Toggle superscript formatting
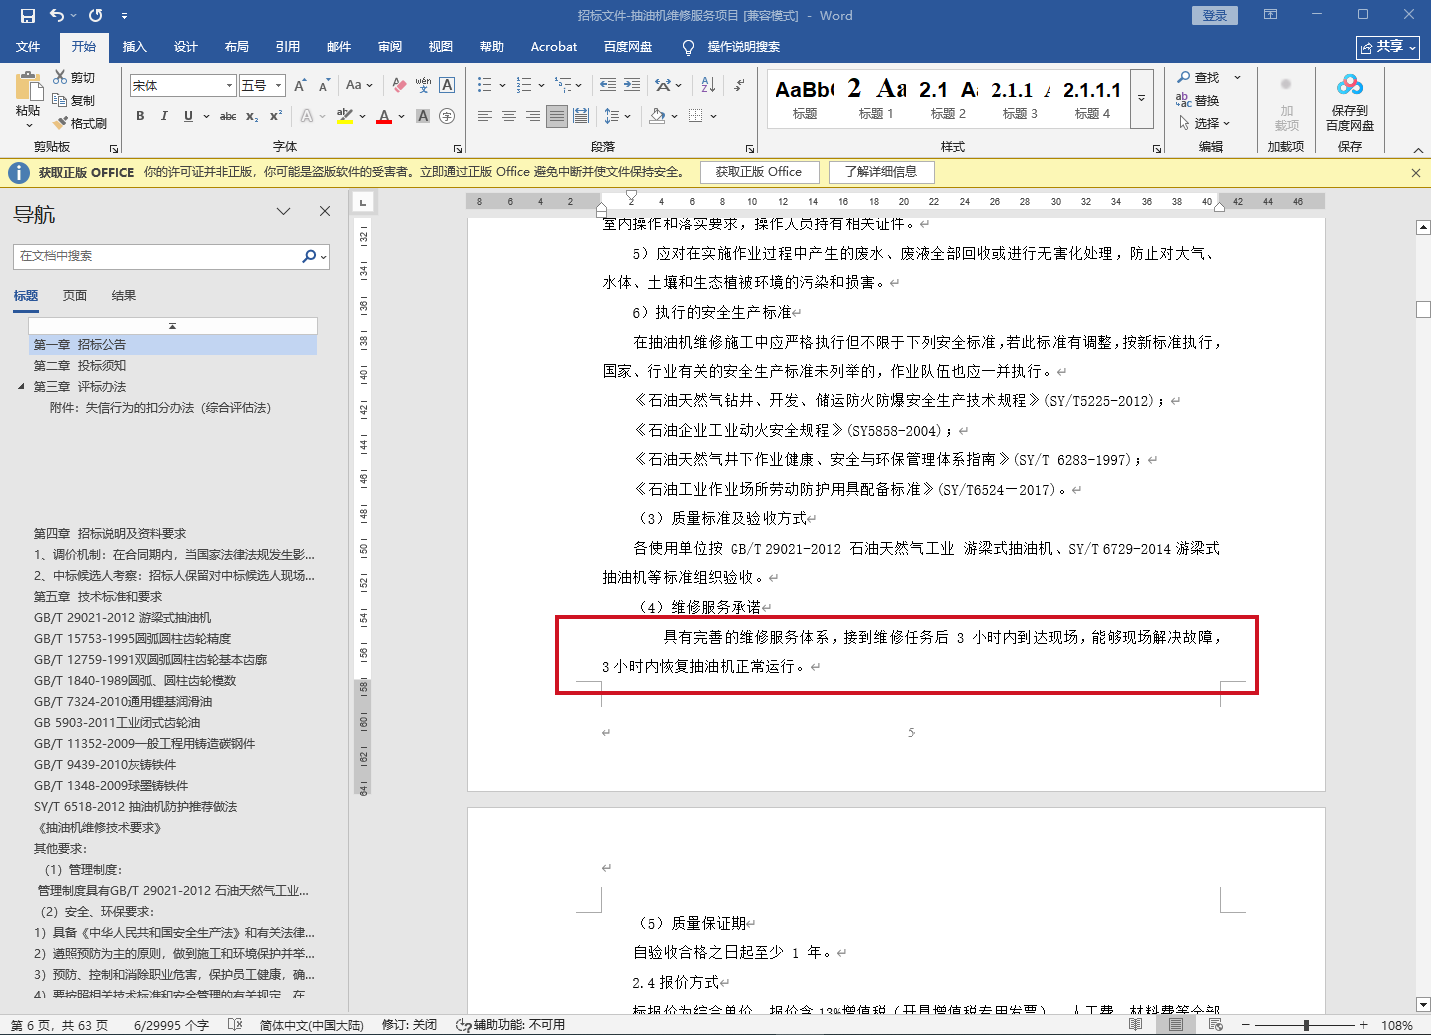This screenshot has width=1431, height=1035. click(x=276, y=116)
